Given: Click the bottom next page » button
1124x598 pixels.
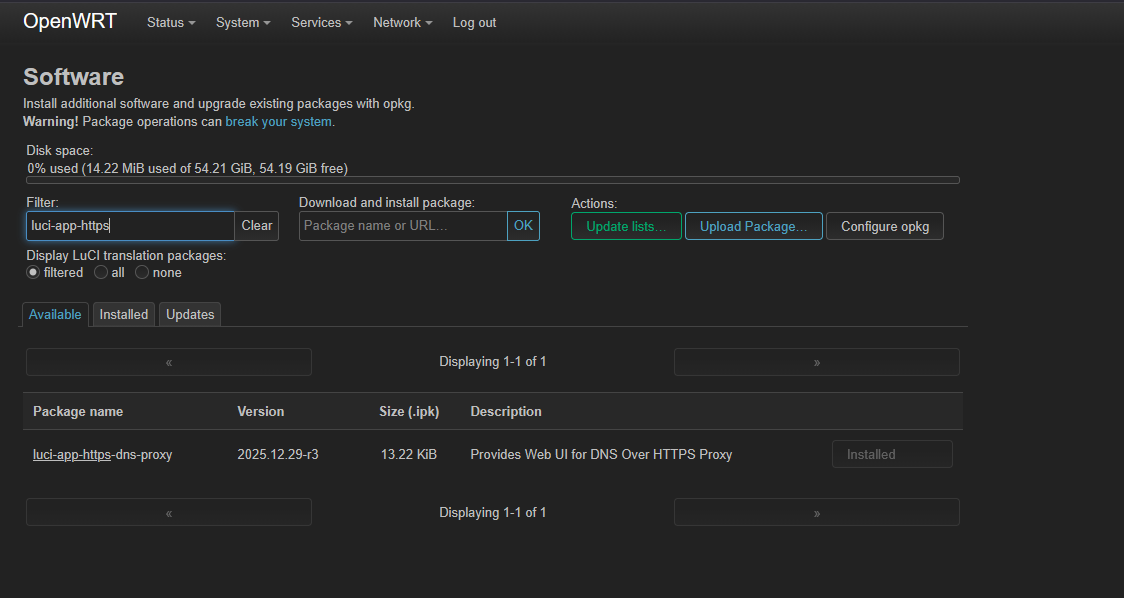Looking at the screenshot, I should [x=816, y=512].
